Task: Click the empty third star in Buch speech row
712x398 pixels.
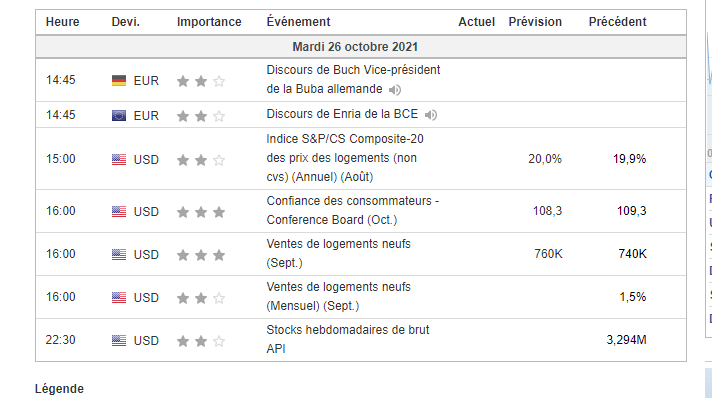Action: pyautogui.click(x=219, y=81)
